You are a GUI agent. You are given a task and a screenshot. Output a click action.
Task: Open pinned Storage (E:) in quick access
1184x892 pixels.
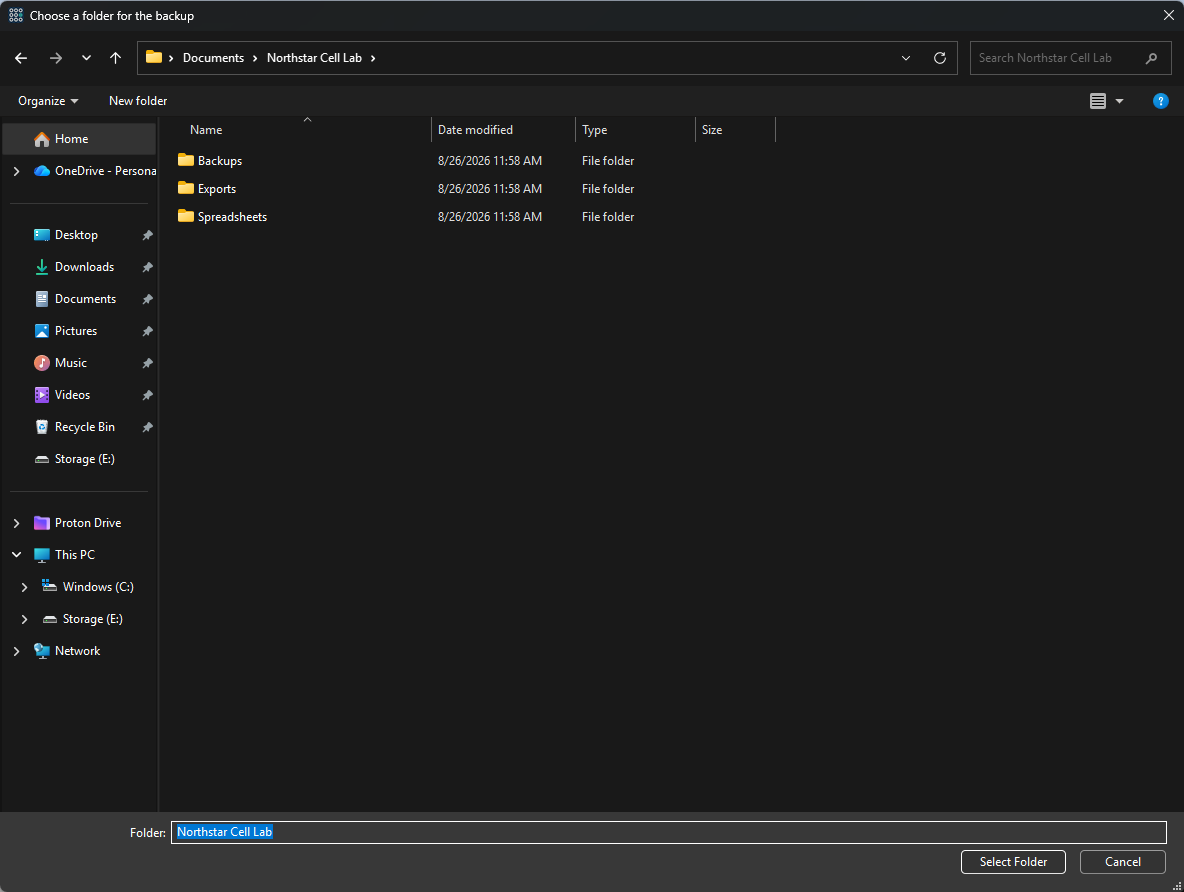[x=76, y=459]
